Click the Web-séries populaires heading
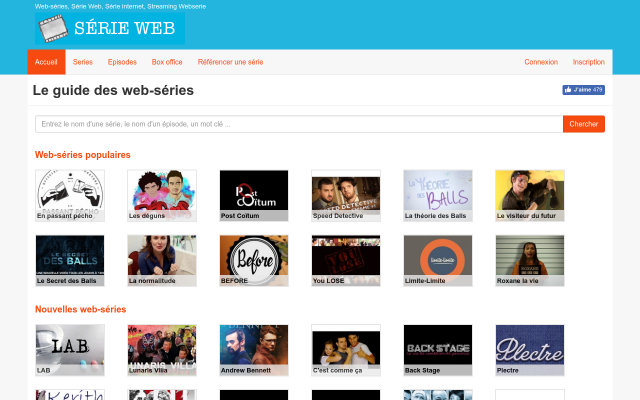 [82, 155]
